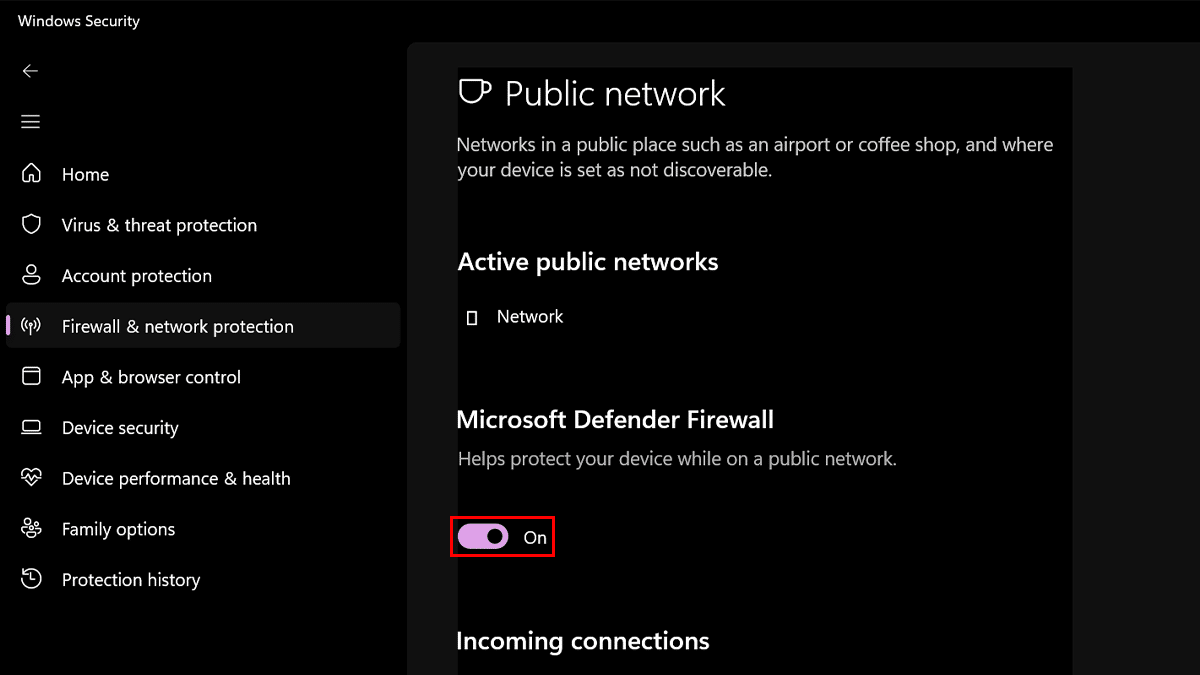The image size is (1200, 675).
Task: Click the Home house icon
Action: click(32, 174)
